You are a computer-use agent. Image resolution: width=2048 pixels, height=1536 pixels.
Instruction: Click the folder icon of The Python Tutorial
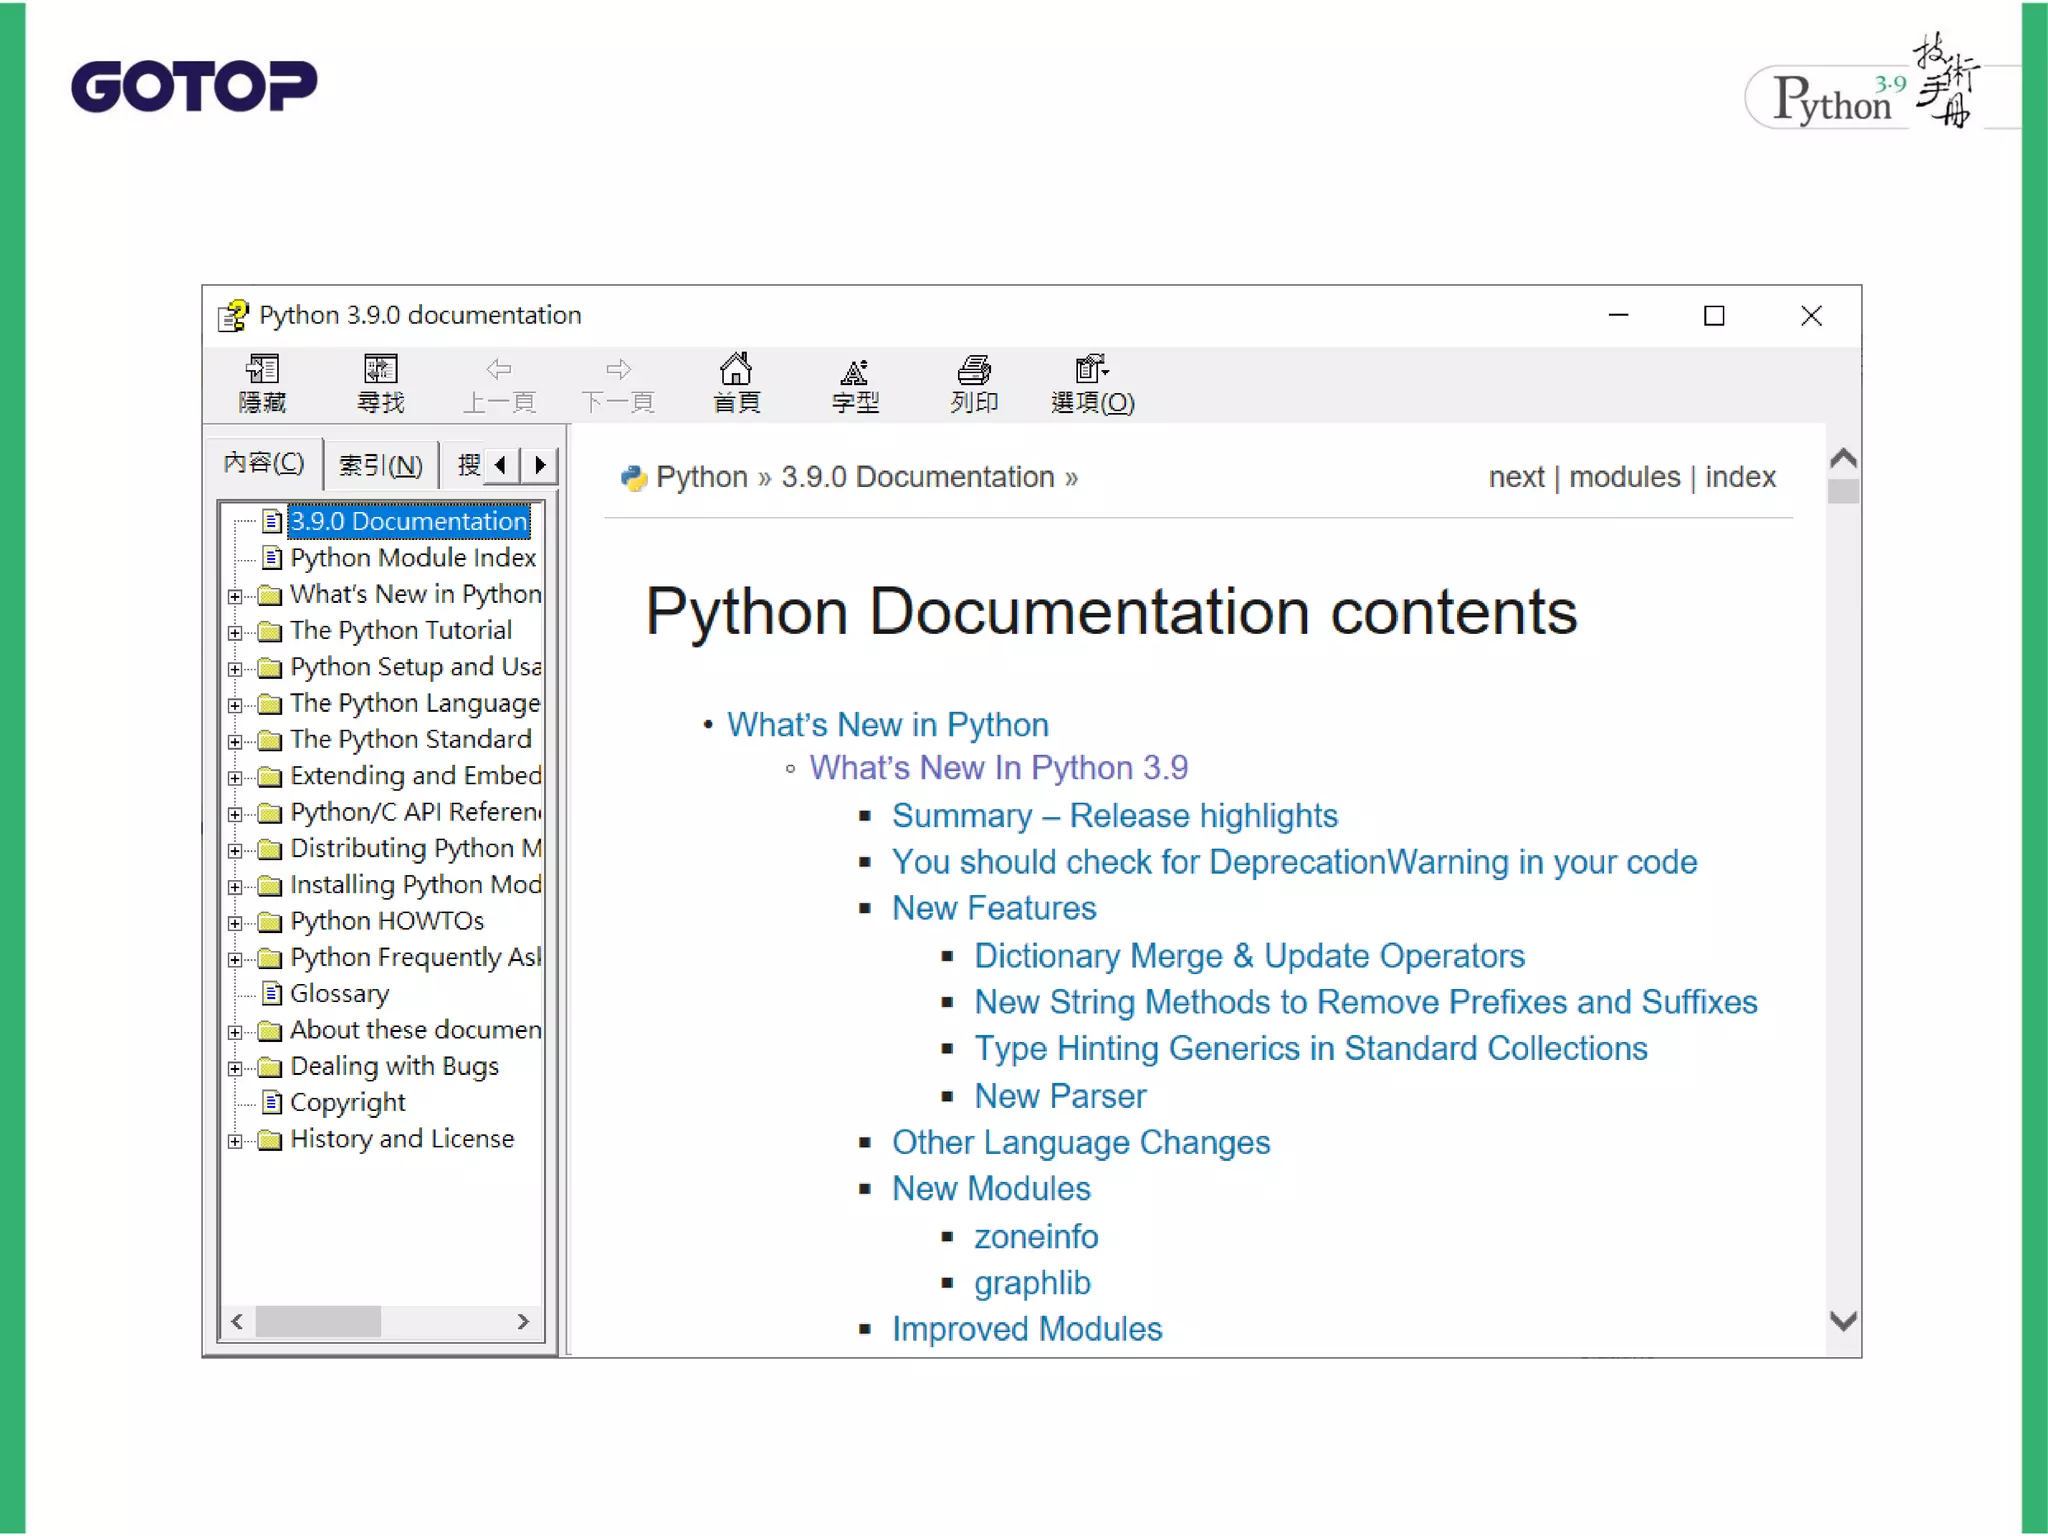270,631
